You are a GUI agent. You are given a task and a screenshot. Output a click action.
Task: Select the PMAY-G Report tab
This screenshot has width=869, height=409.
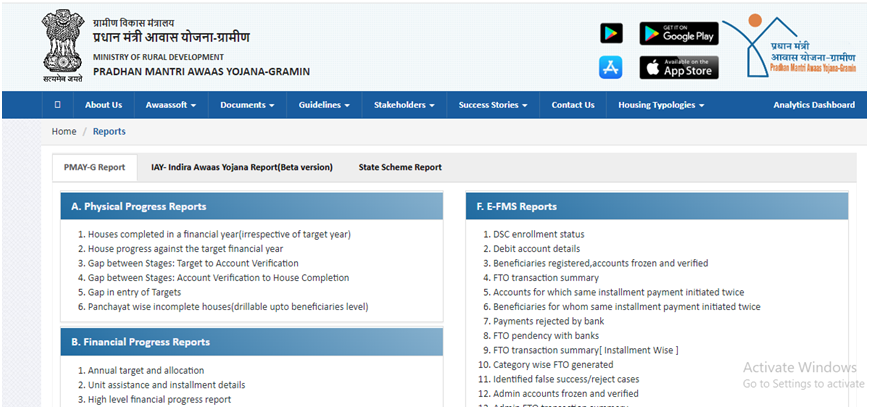point(95,167)
